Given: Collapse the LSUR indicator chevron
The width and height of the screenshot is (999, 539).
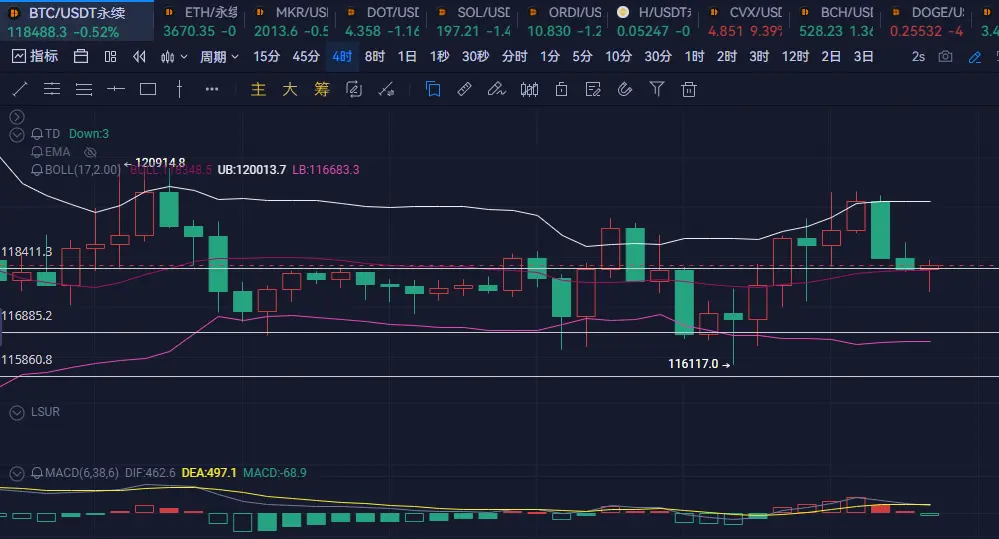Looking at the screenshot, I should [17, 413].
